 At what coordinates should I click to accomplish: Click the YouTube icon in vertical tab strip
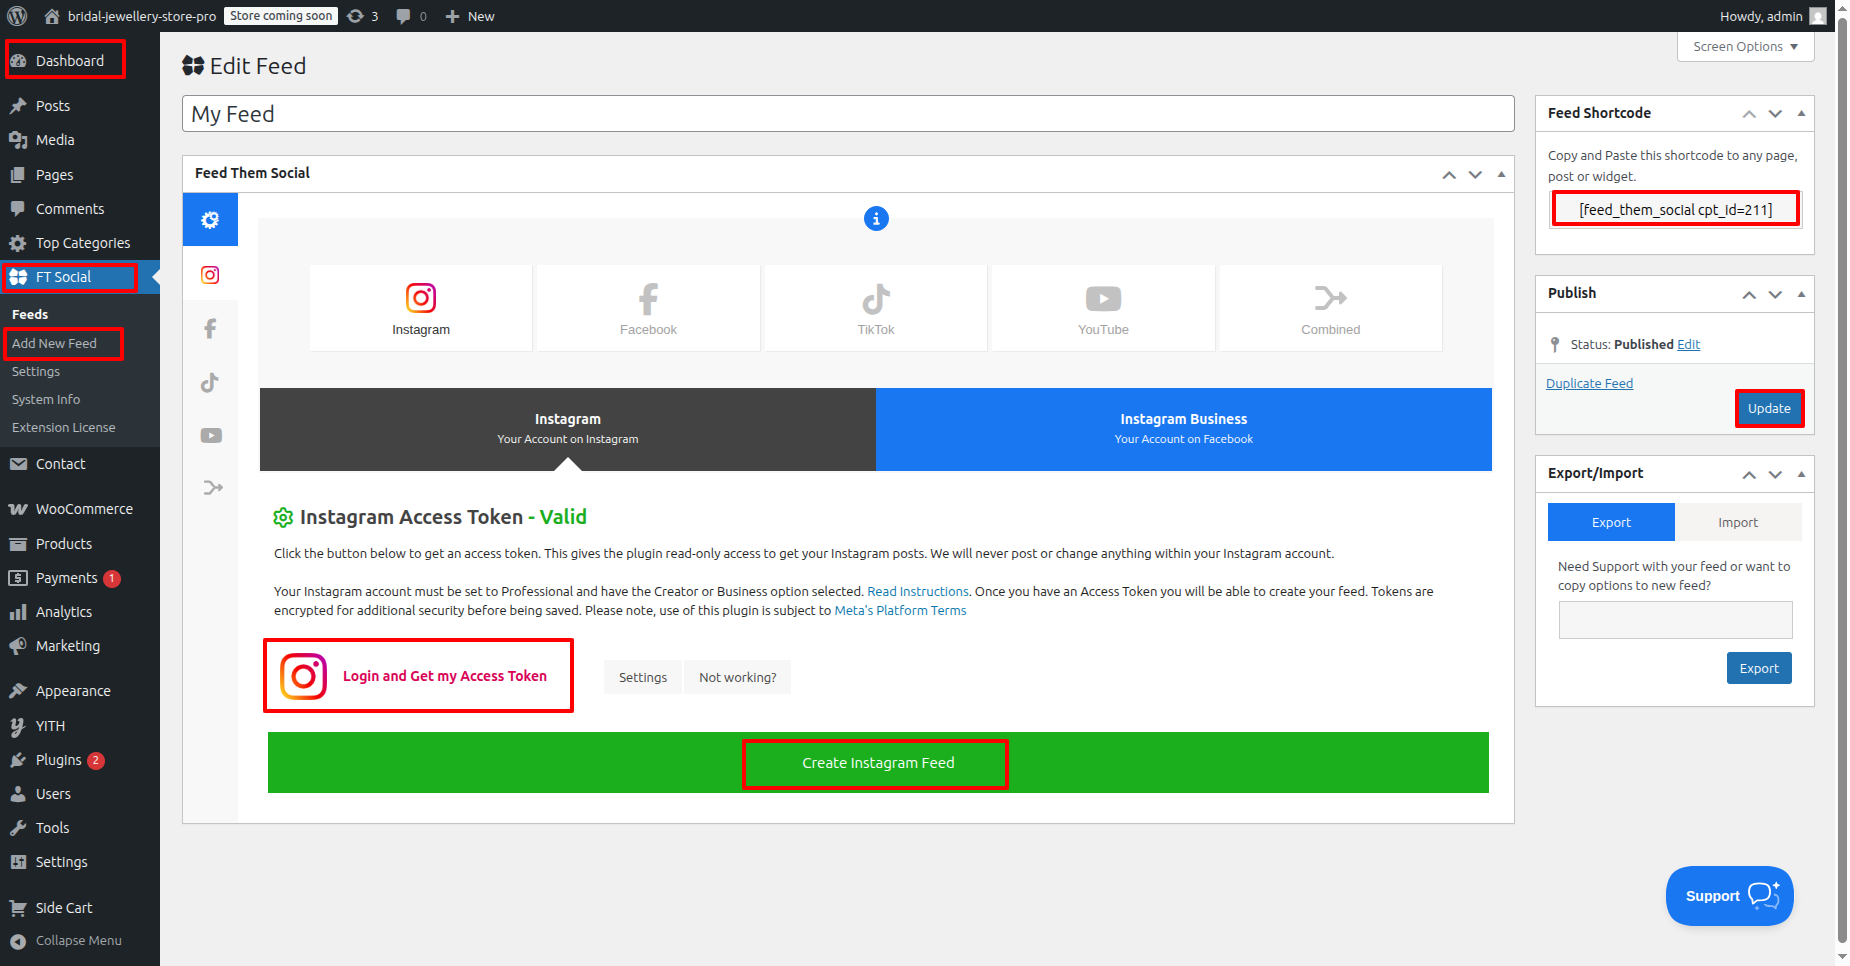210,435
